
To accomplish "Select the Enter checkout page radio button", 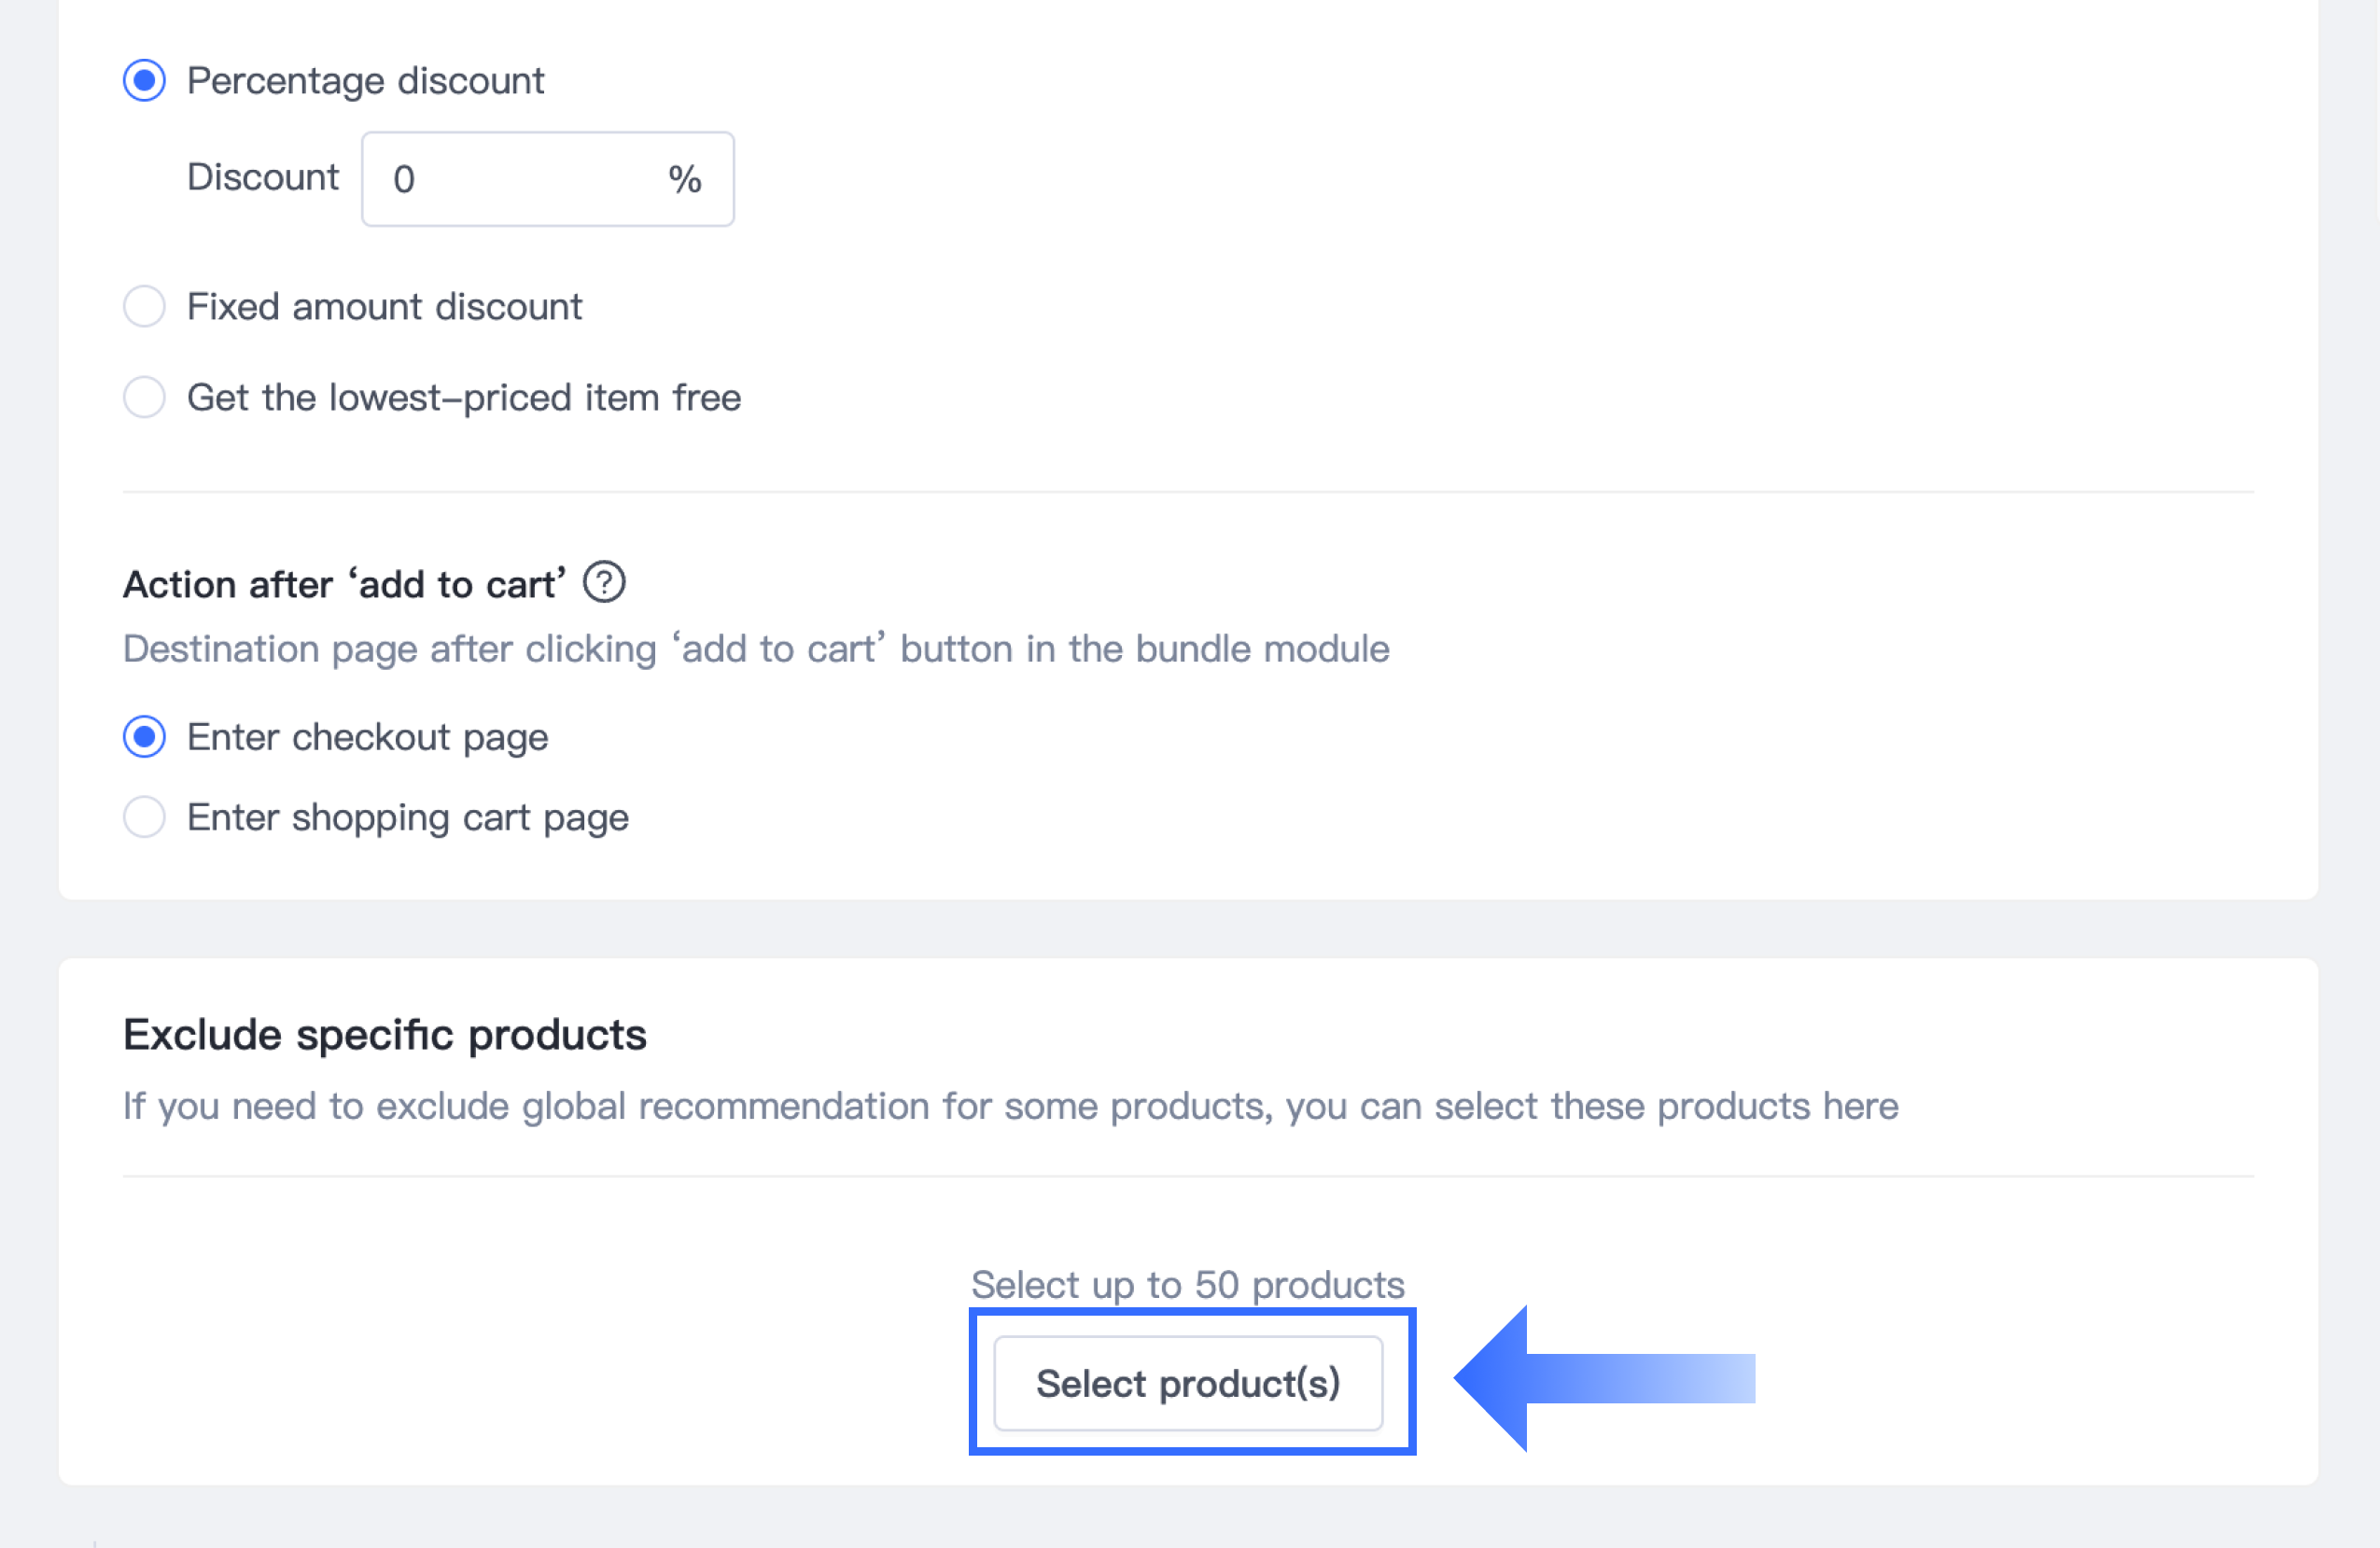I will [144, 737].
